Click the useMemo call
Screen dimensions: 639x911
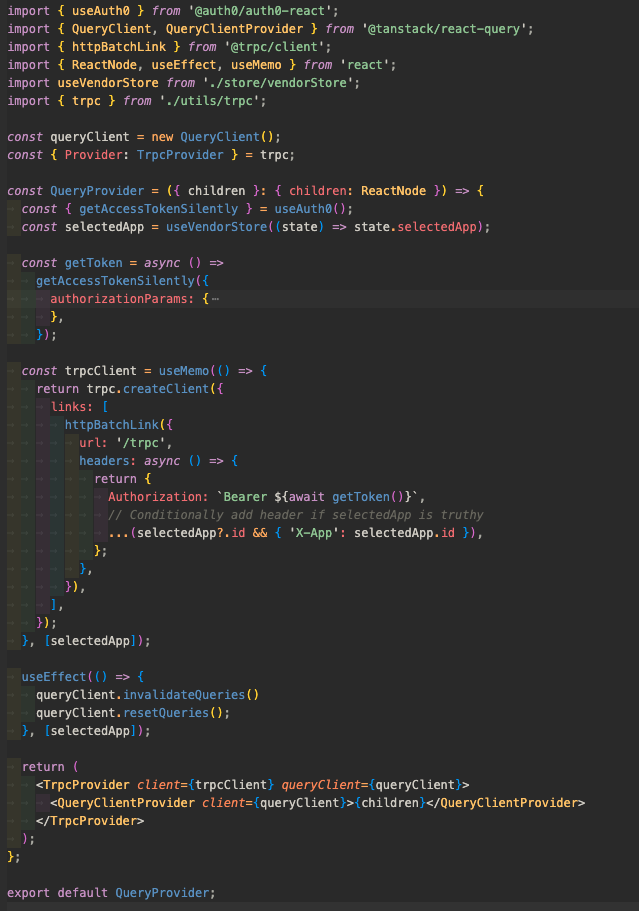pyautogui.click(x=184, y=371)
